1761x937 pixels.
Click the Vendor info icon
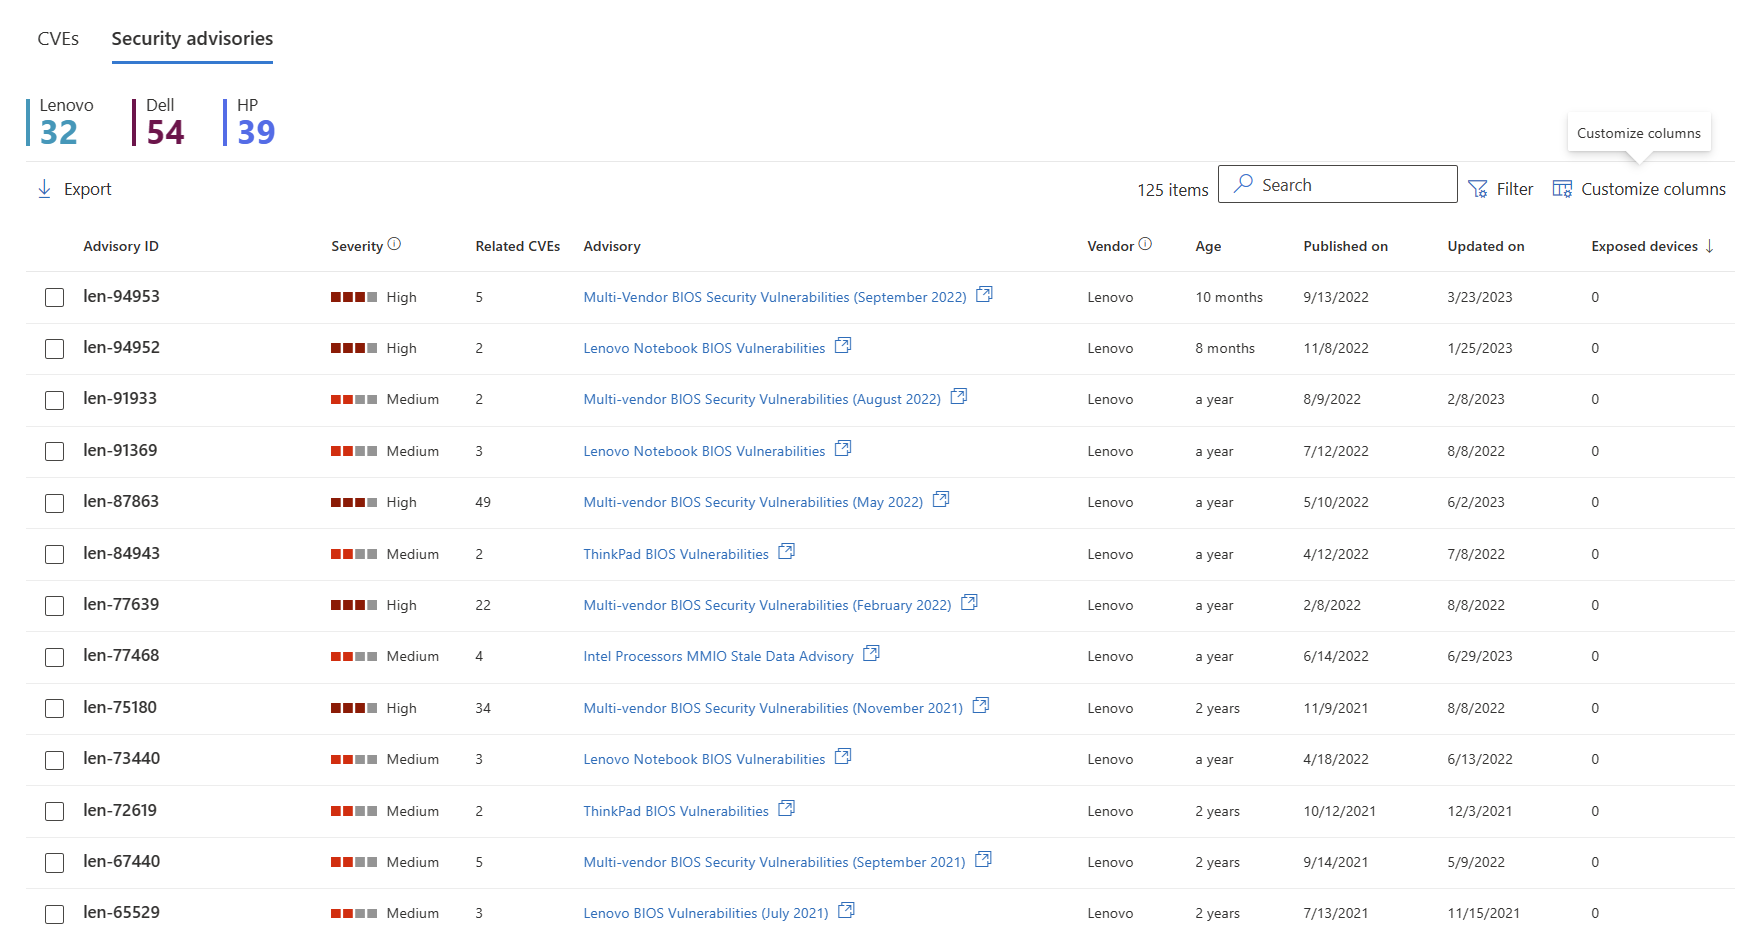point(1145,244)
